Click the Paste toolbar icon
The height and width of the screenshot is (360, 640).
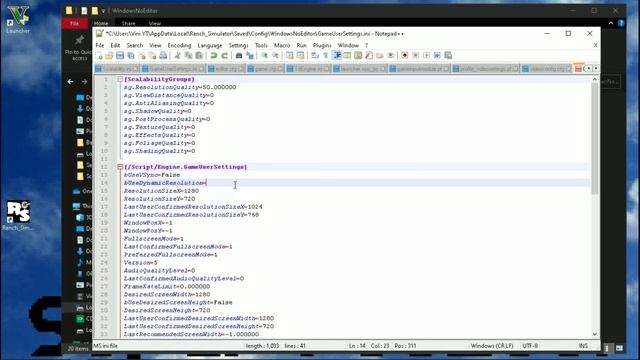tap(199, 56)
